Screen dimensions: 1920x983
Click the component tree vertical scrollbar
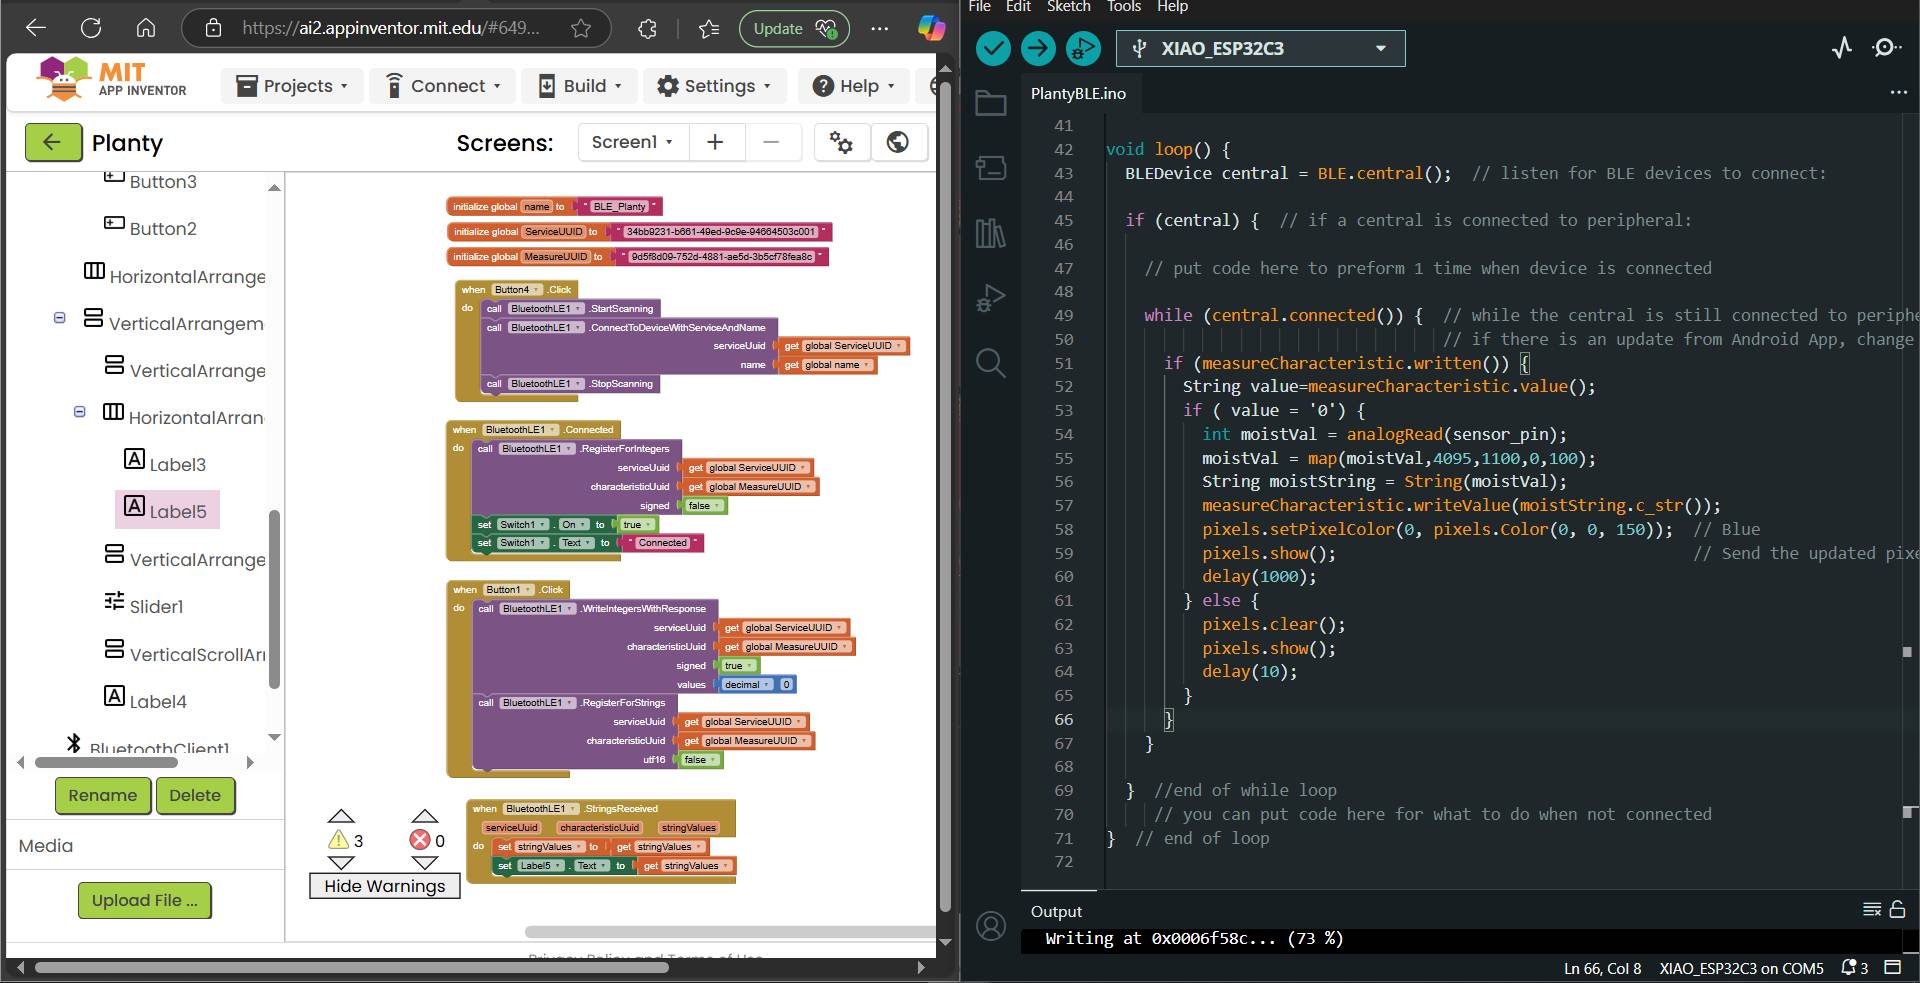pos(274,599)
